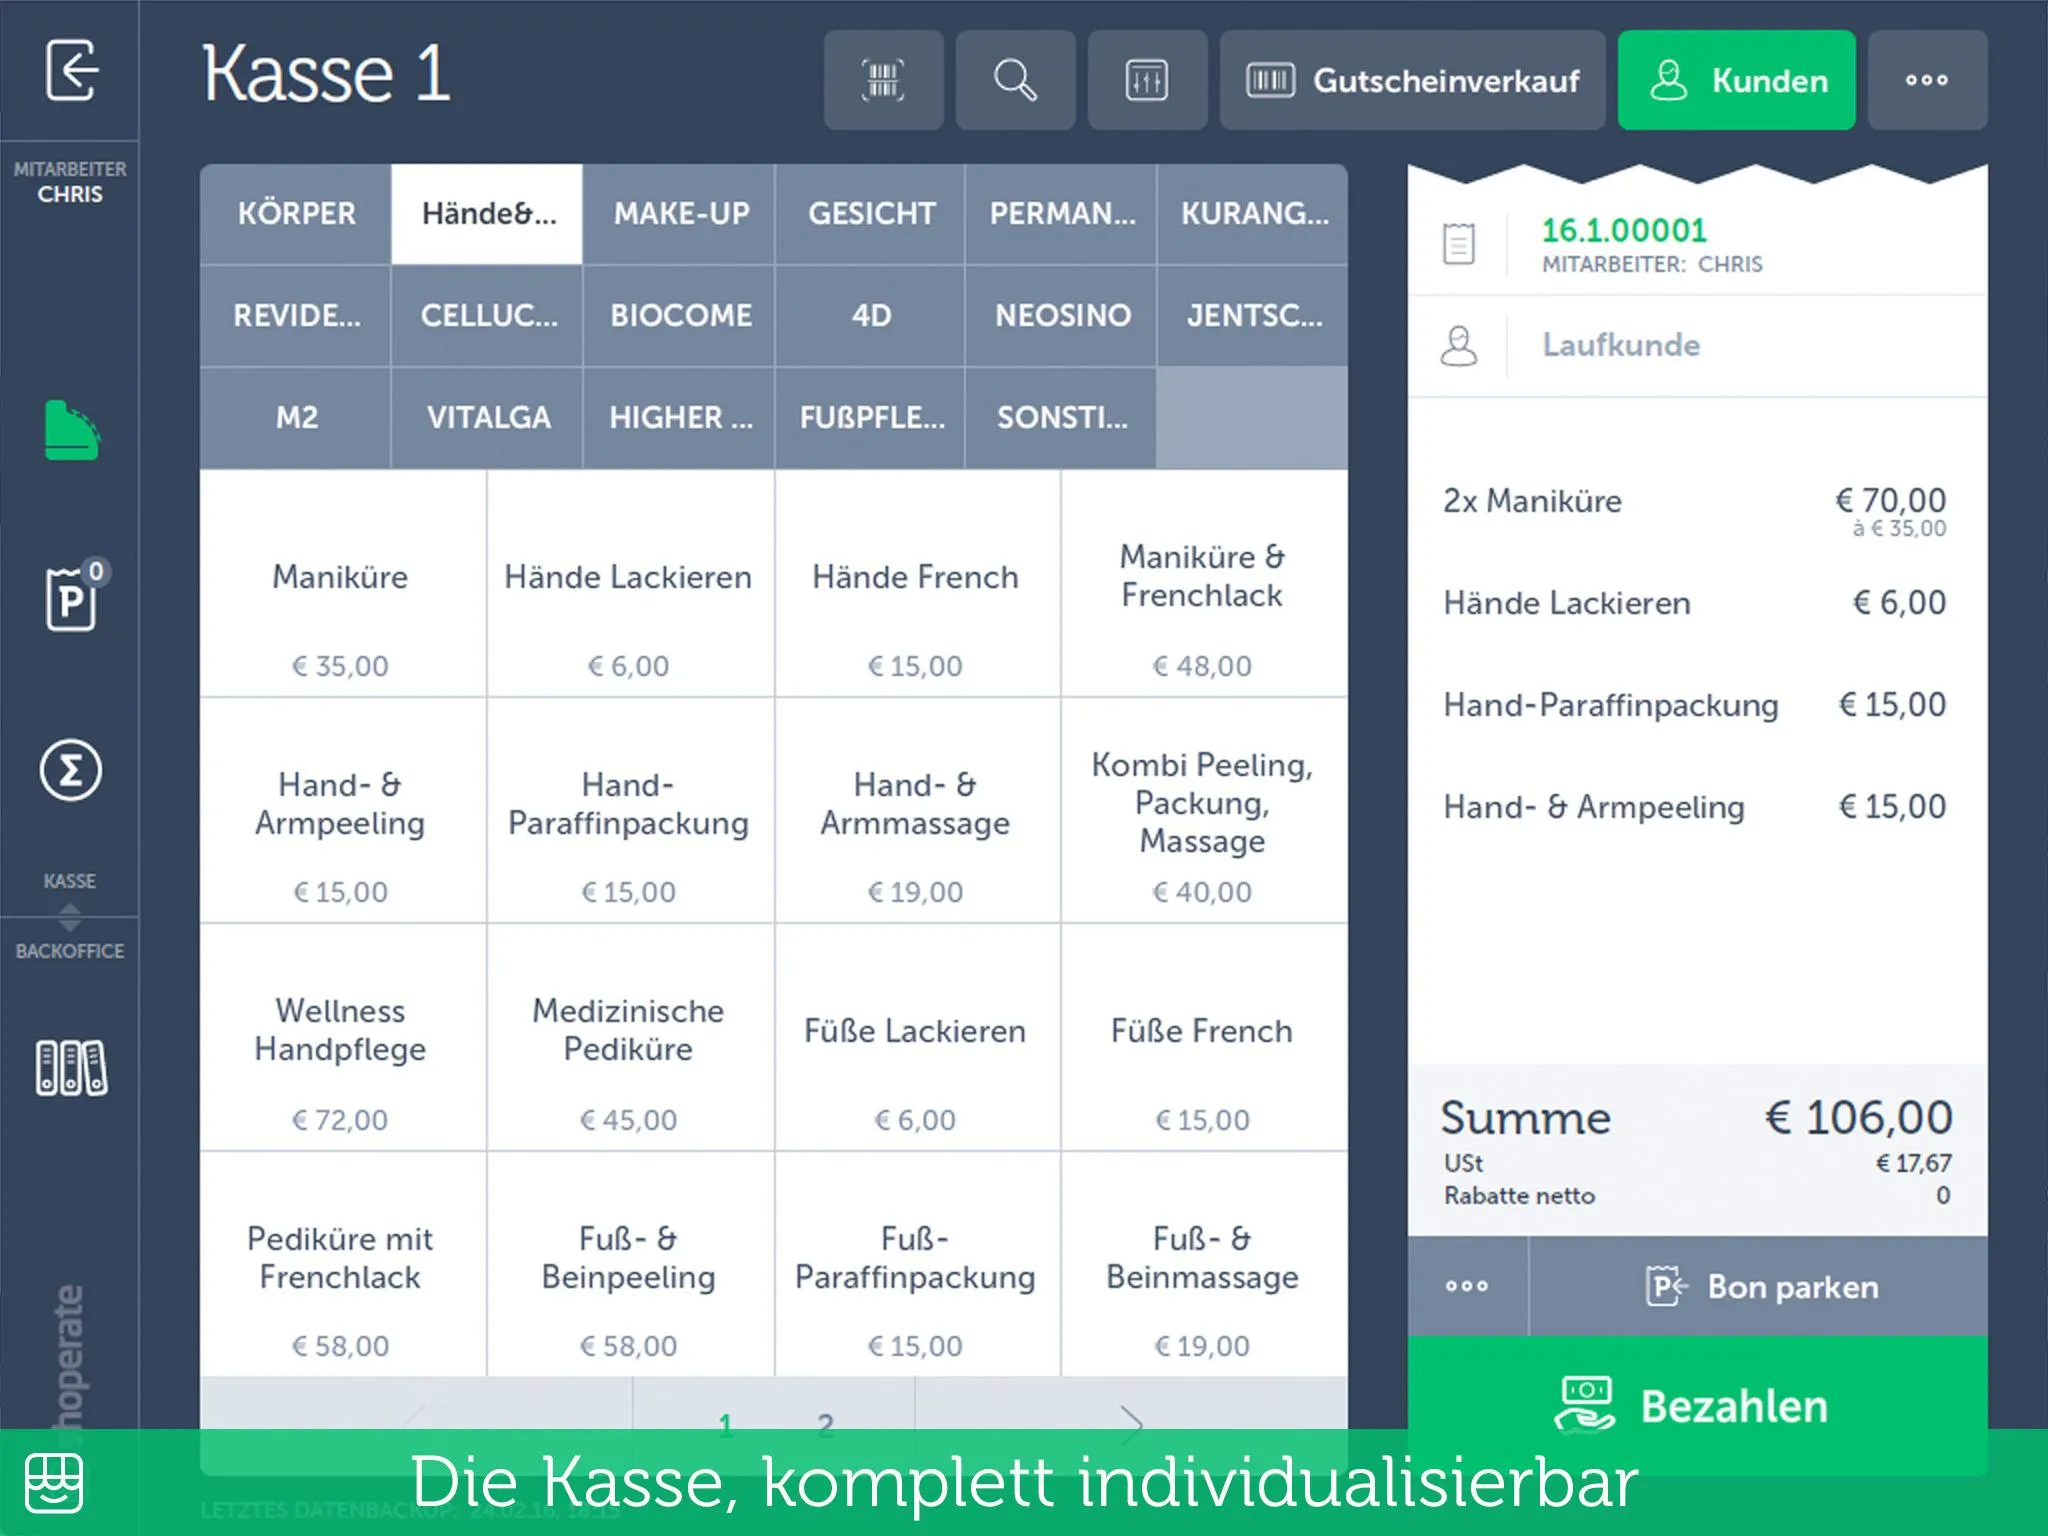Viewport: 2048px width, 1536px height.
Task: Go to product page 2
Action: tap(825, 1424)
